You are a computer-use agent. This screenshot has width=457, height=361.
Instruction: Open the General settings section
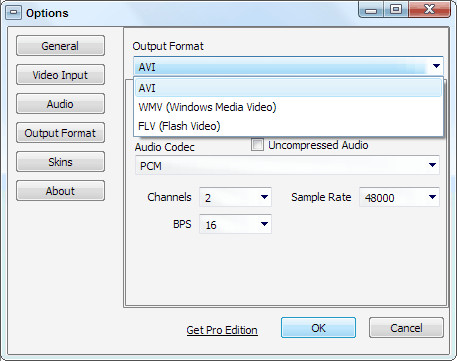[x=60, y=46]
